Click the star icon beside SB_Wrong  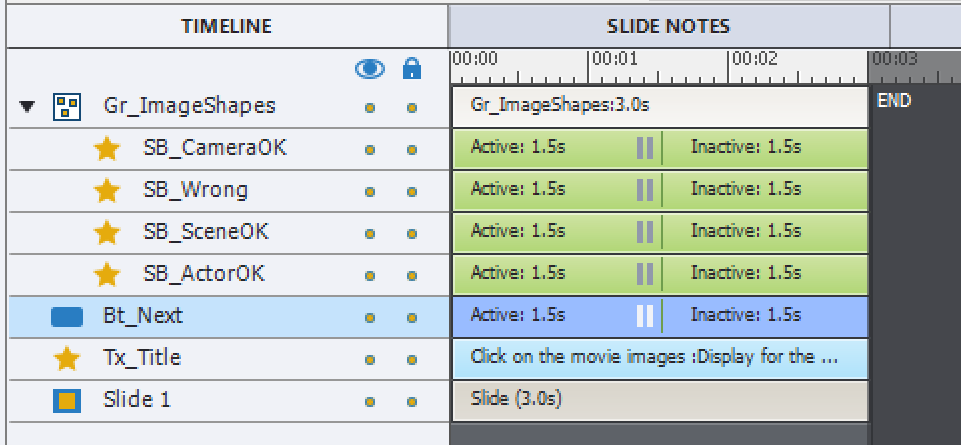tap(106, 190)
